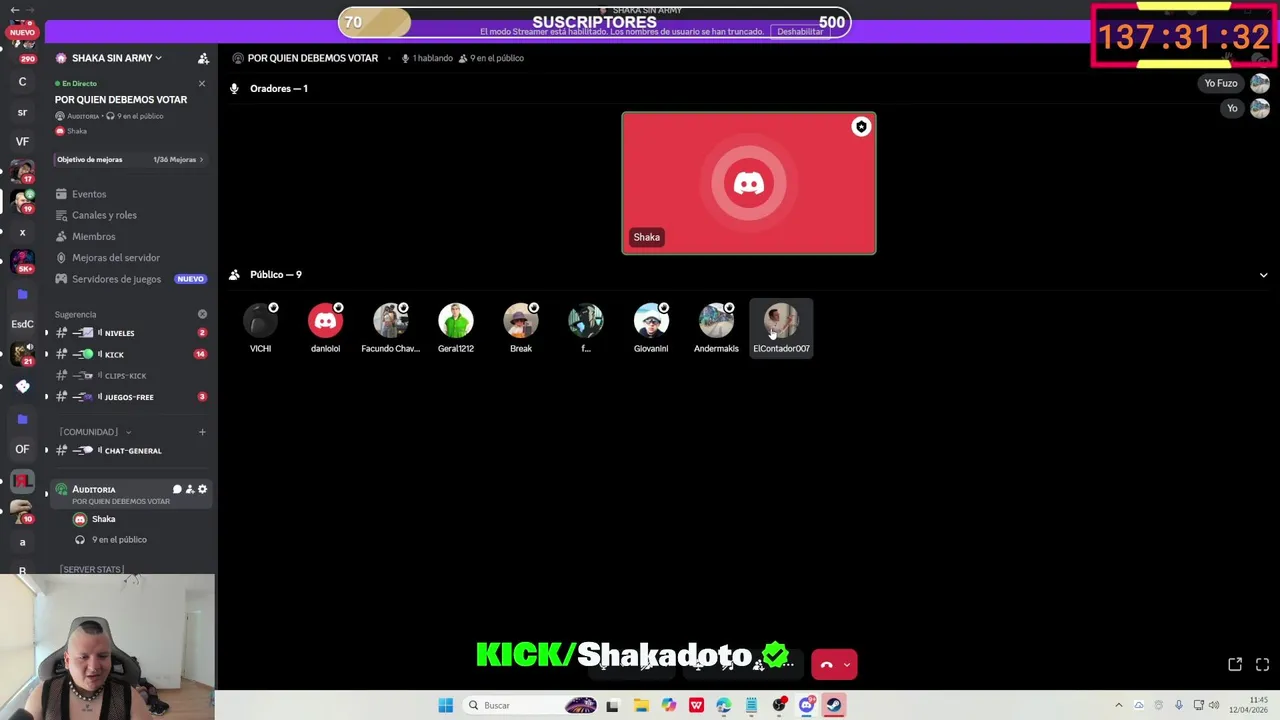Open the Miembros list

click(93, 236)
